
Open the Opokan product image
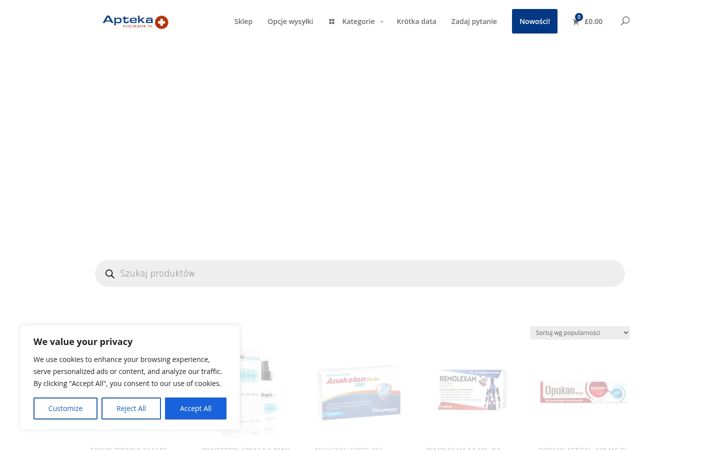[x=583, y=392]
